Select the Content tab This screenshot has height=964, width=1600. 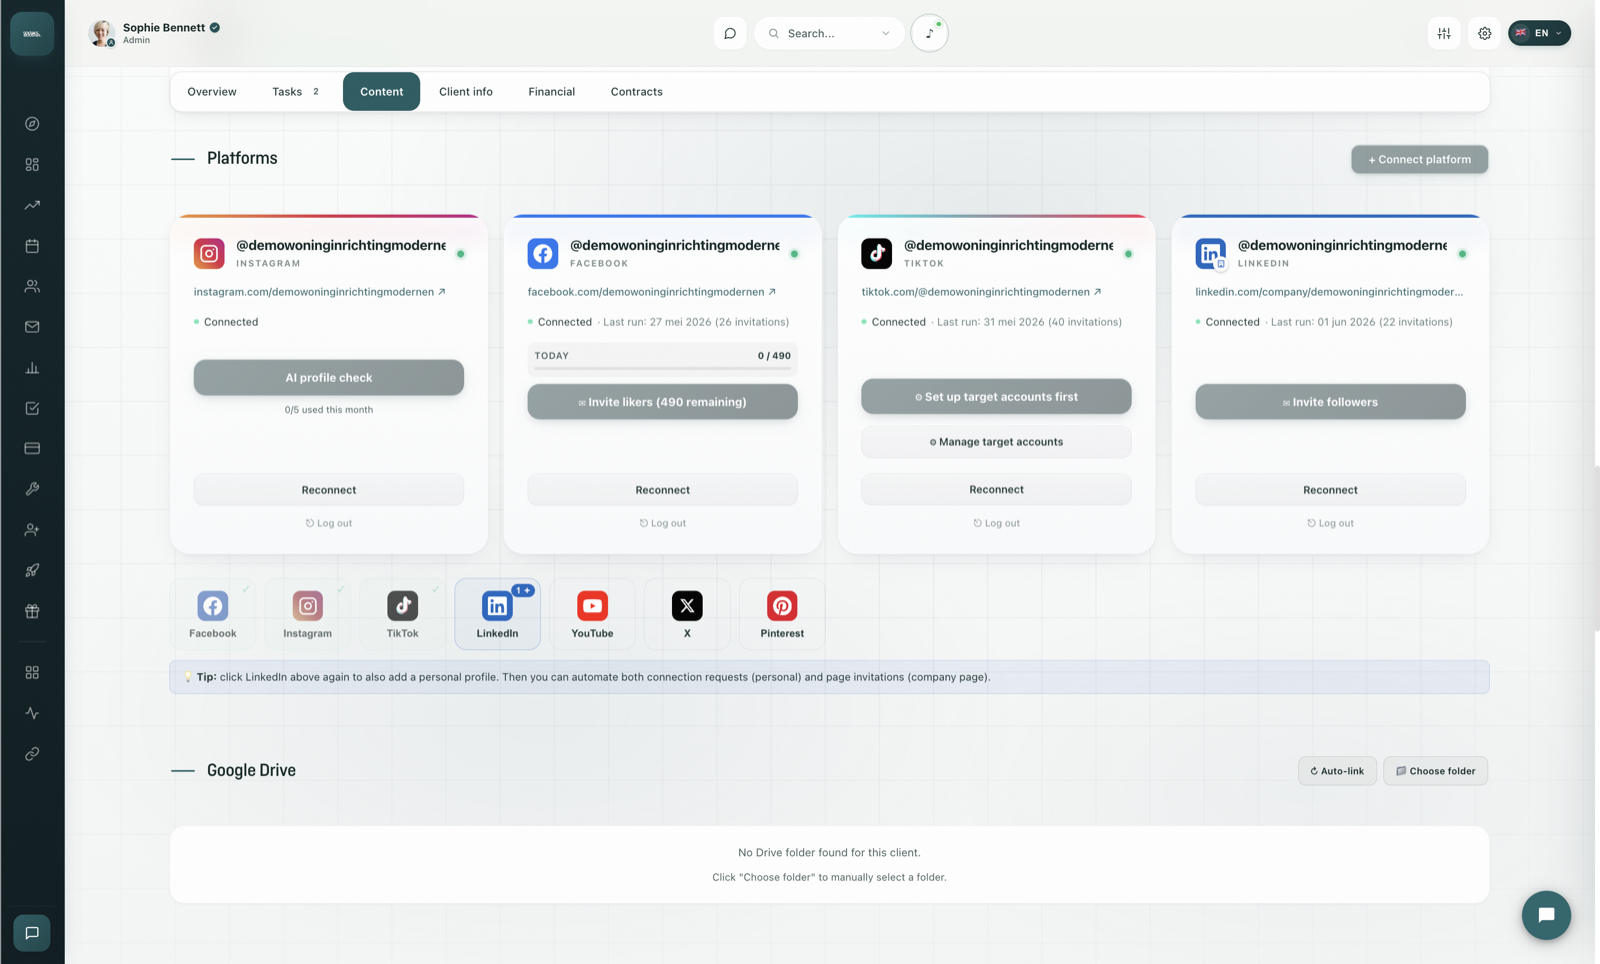coord(381,91)
